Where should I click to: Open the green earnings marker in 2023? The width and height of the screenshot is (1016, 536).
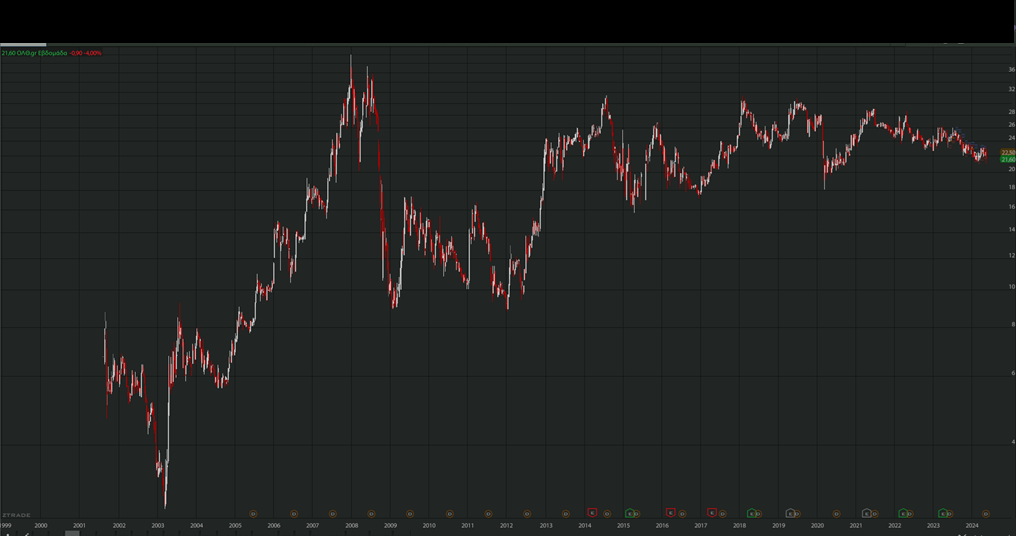tap(943, 513)
